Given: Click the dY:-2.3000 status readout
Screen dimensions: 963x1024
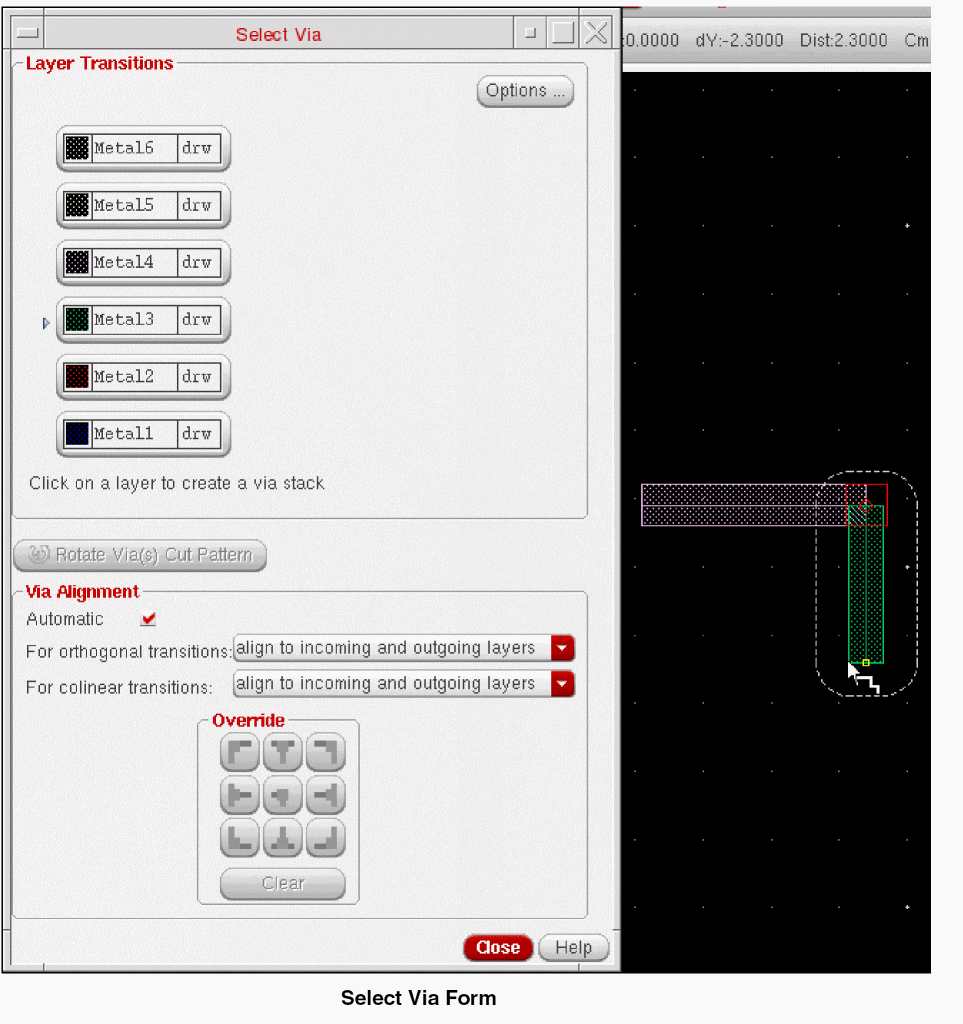Looking at the screenshot, I should coord(739,40).
